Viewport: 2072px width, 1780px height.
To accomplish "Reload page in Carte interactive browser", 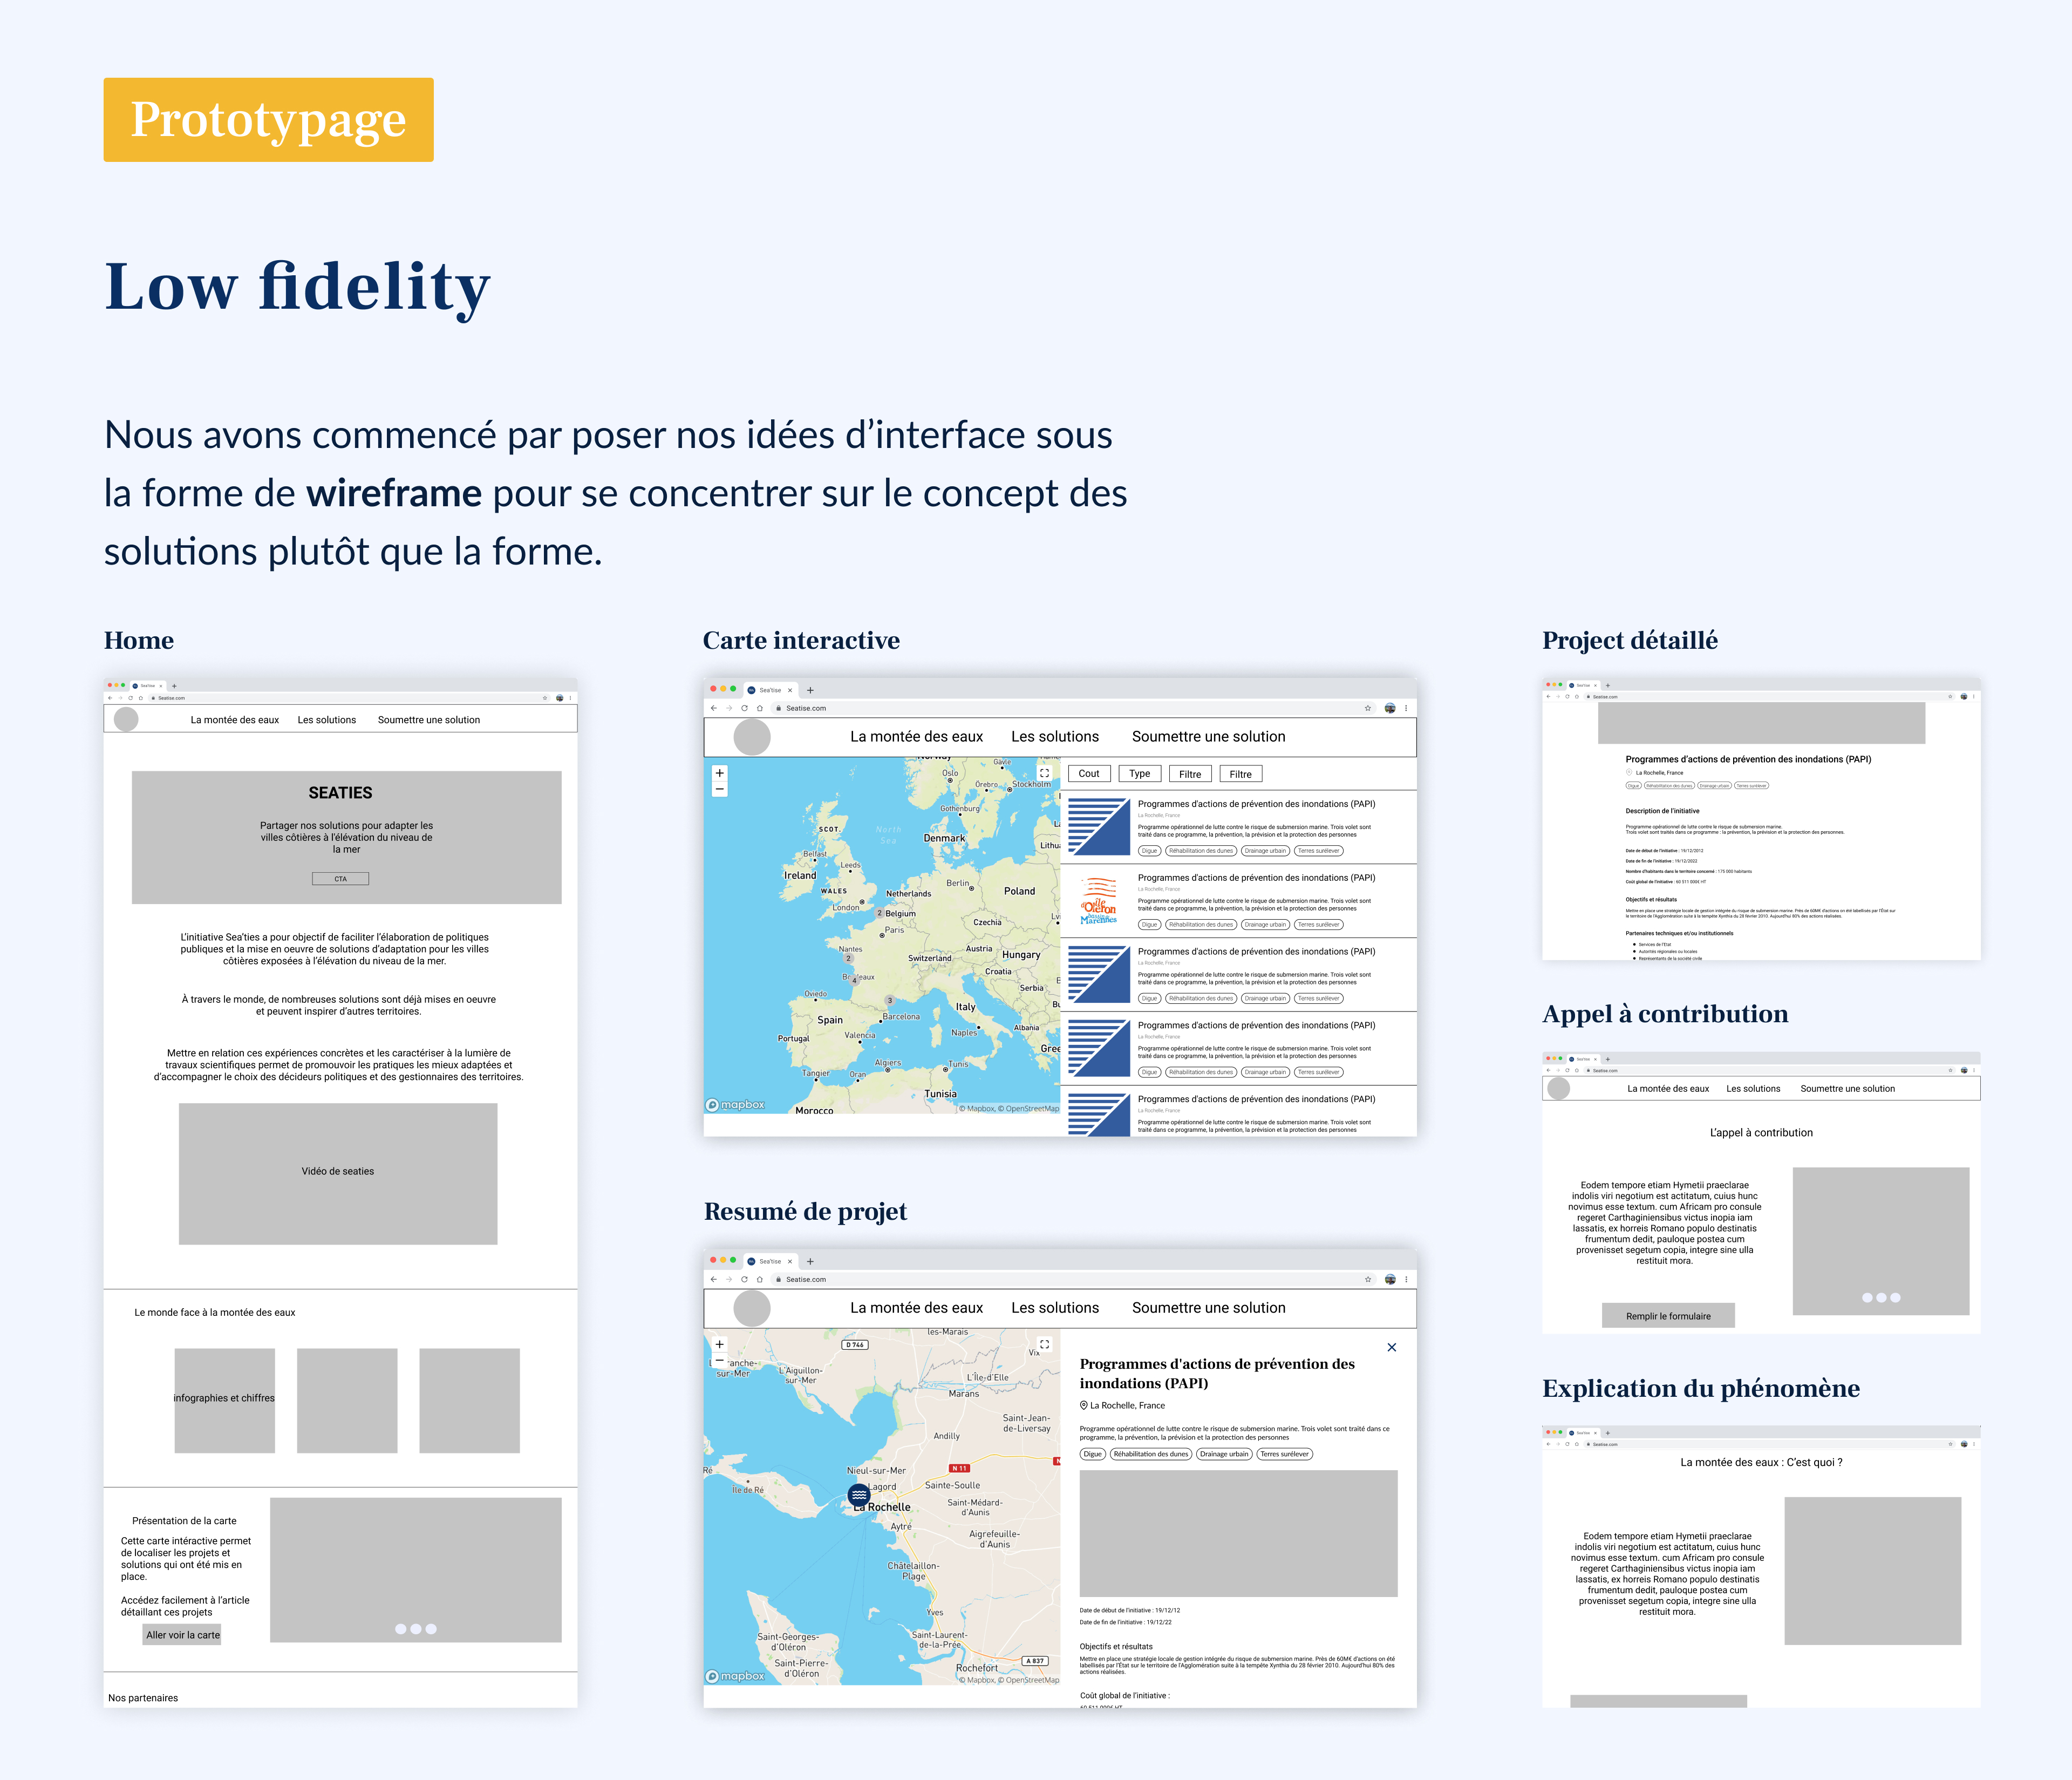I will pos(744,708).
